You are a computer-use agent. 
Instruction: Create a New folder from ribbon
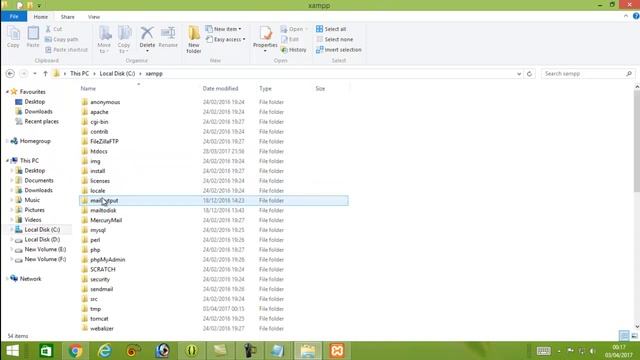pos(194,39)
